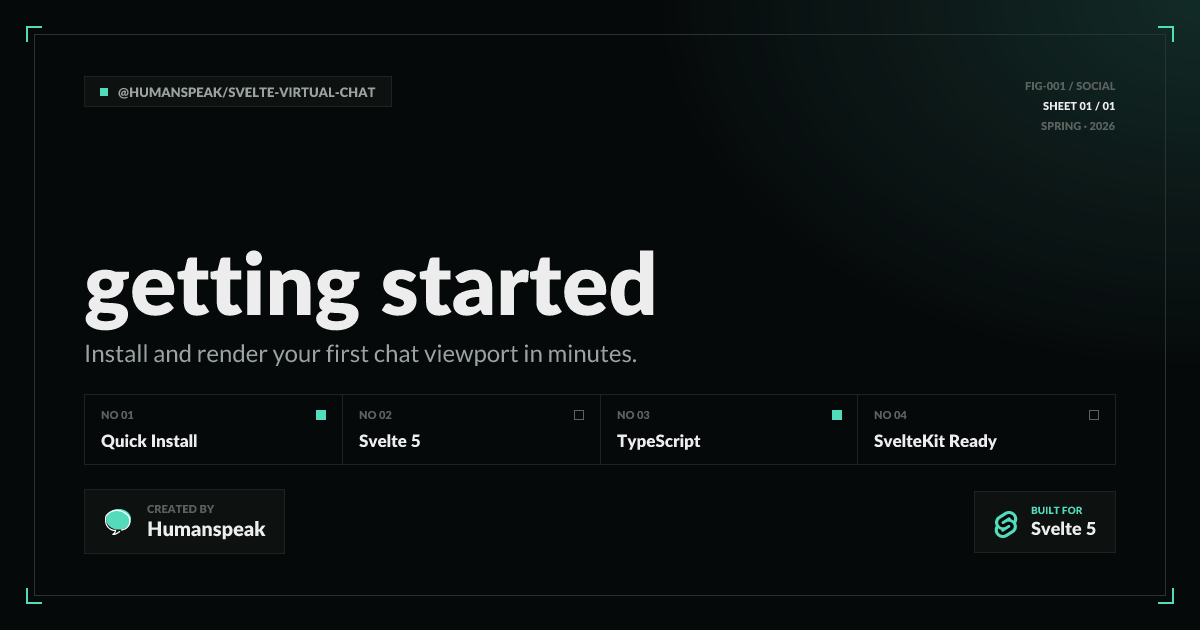Click the 'Install and render your first chat viewport' subtitle
This screenshot has width=1200, height=630.
(x=361, y=354)
